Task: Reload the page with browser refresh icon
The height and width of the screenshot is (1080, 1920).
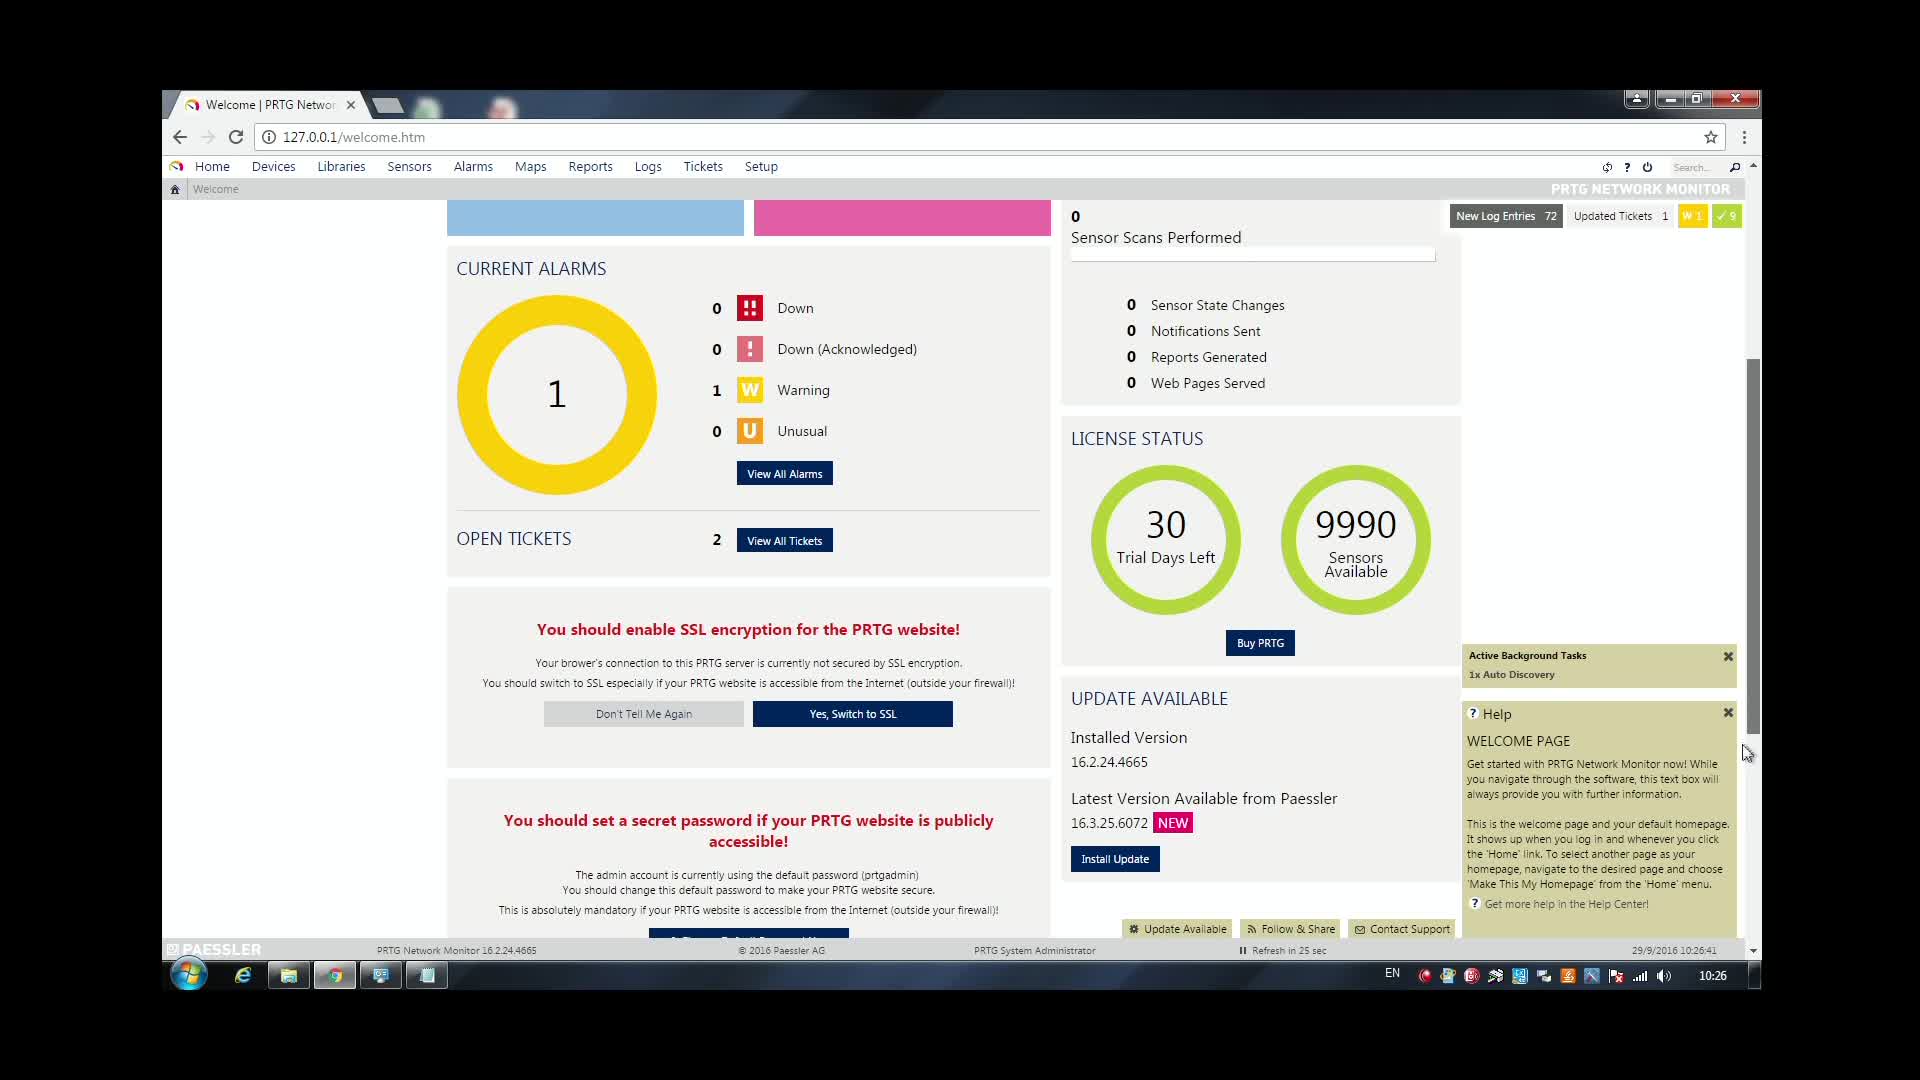Action: pos(236,137)
